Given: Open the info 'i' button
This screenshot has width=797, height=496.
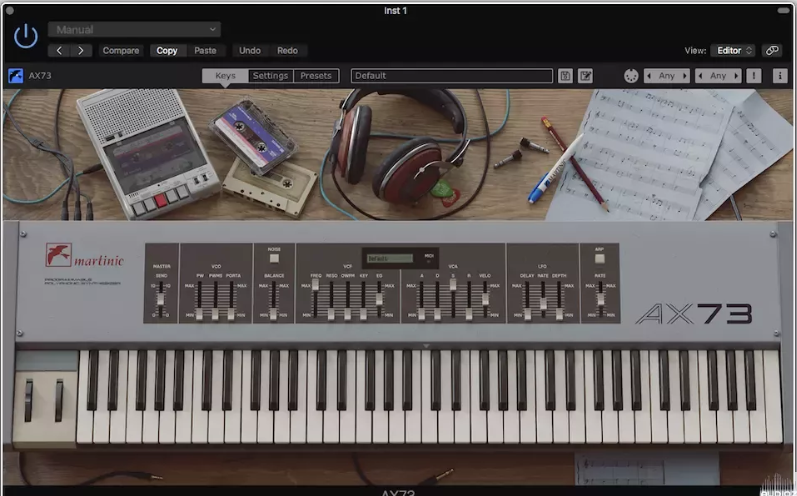Looking at the screenshot, I should click(780, 76).
